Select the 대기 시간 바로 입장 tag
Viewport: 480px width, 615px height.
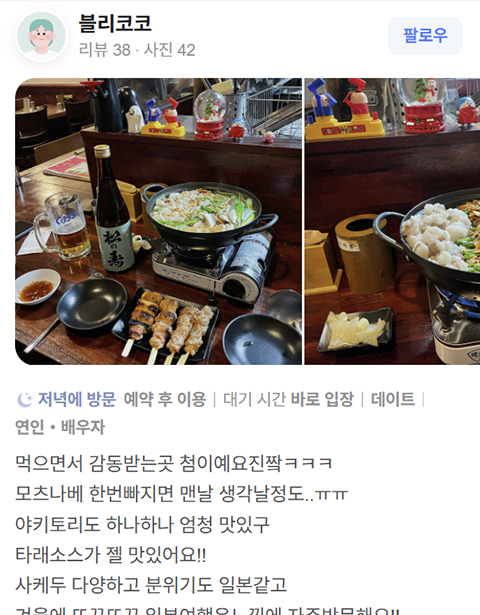(289, 399)
